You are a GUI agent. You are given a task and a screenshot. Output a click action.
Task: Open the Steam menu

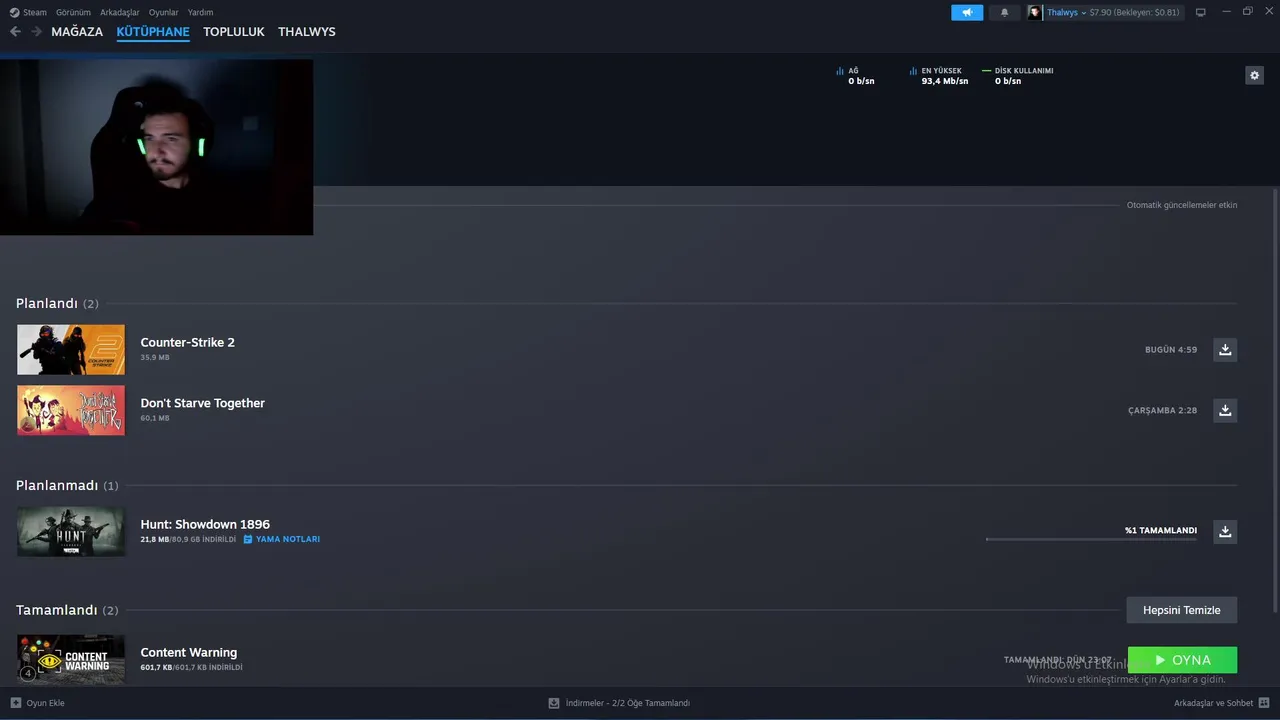click(x=28, y=12)
